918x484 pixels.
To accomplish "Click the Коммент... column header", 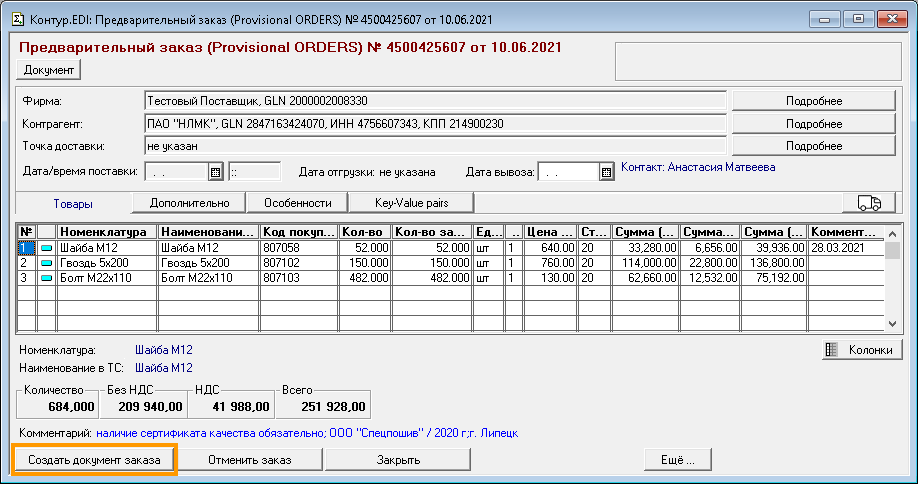I will (x=845, y=232).
